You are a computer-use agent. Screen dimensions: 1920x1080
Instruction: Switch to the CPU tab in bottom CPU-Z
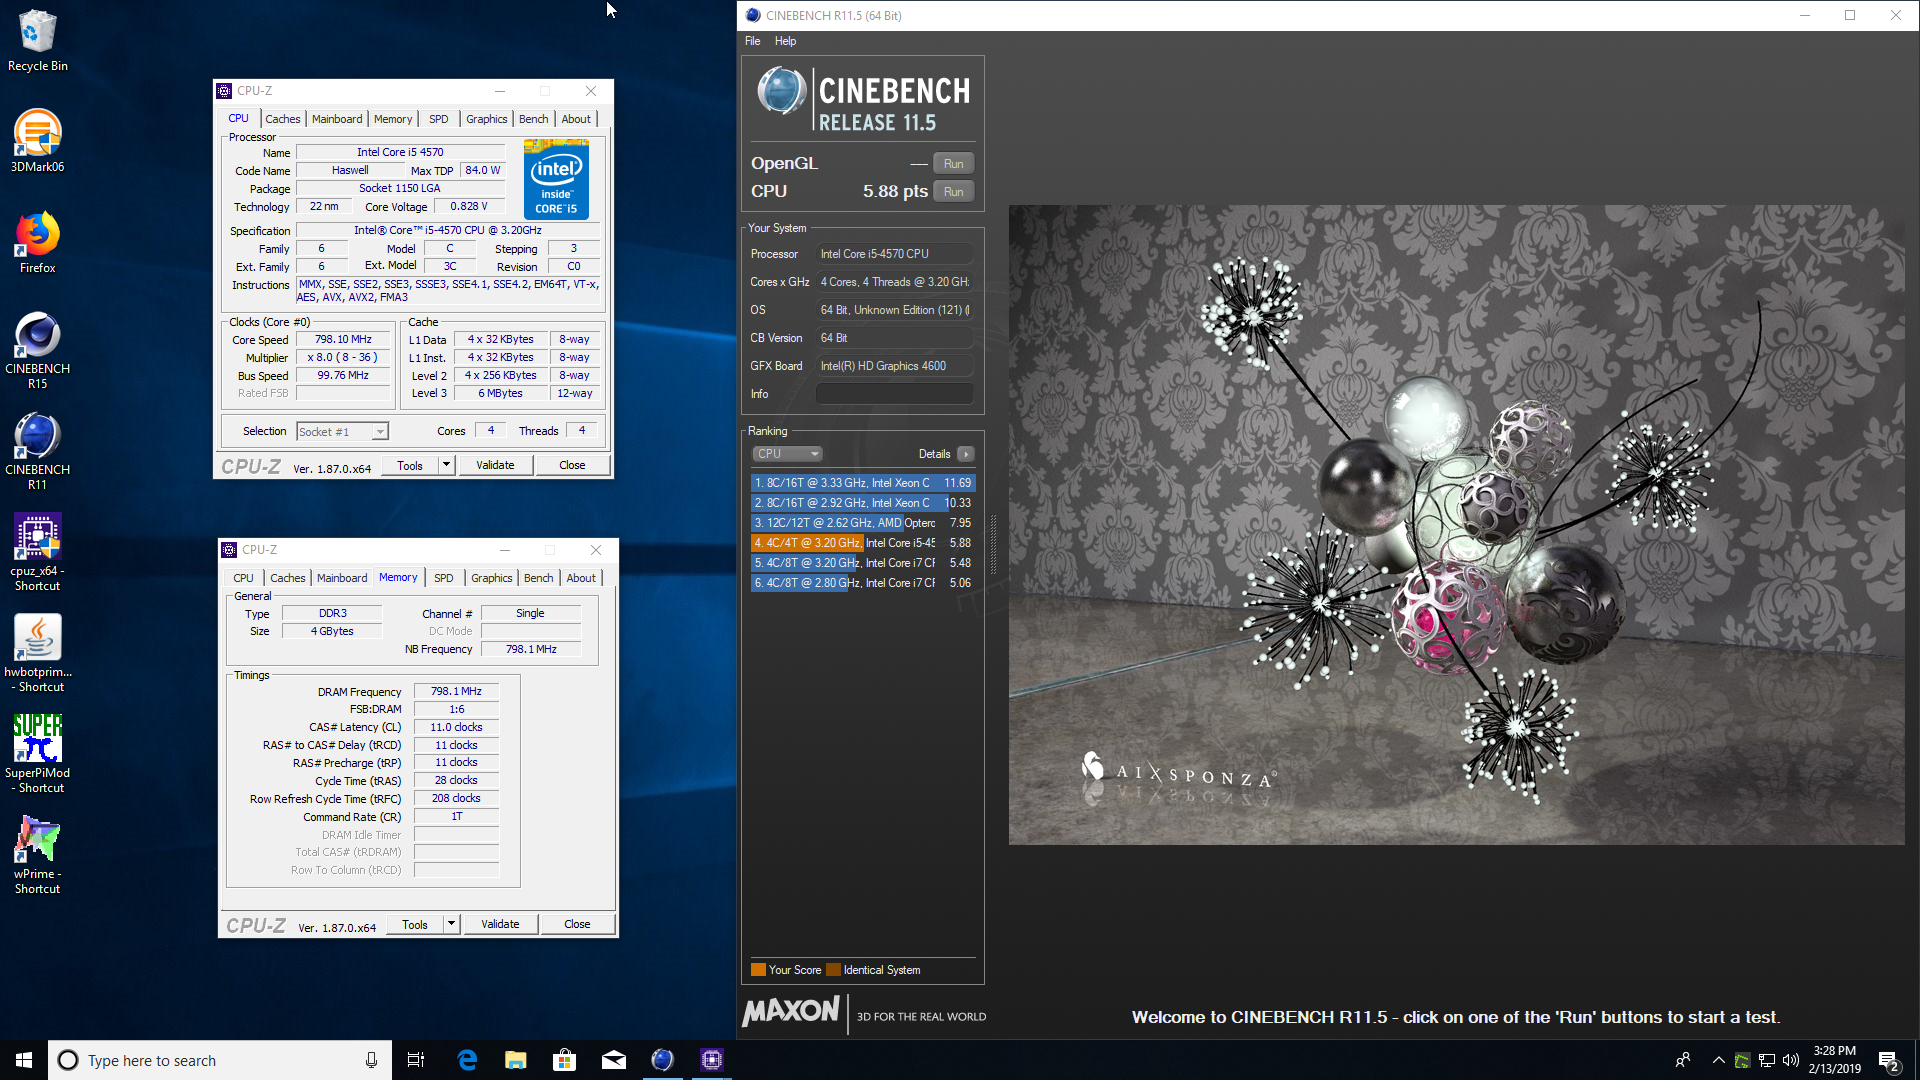243,578
